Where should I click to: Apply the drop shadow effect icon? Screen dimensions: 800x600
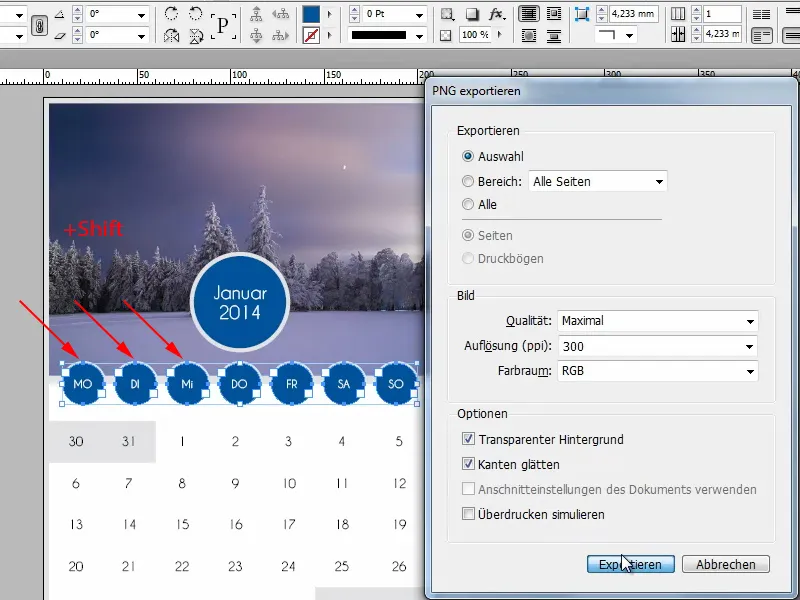[472, 14]
